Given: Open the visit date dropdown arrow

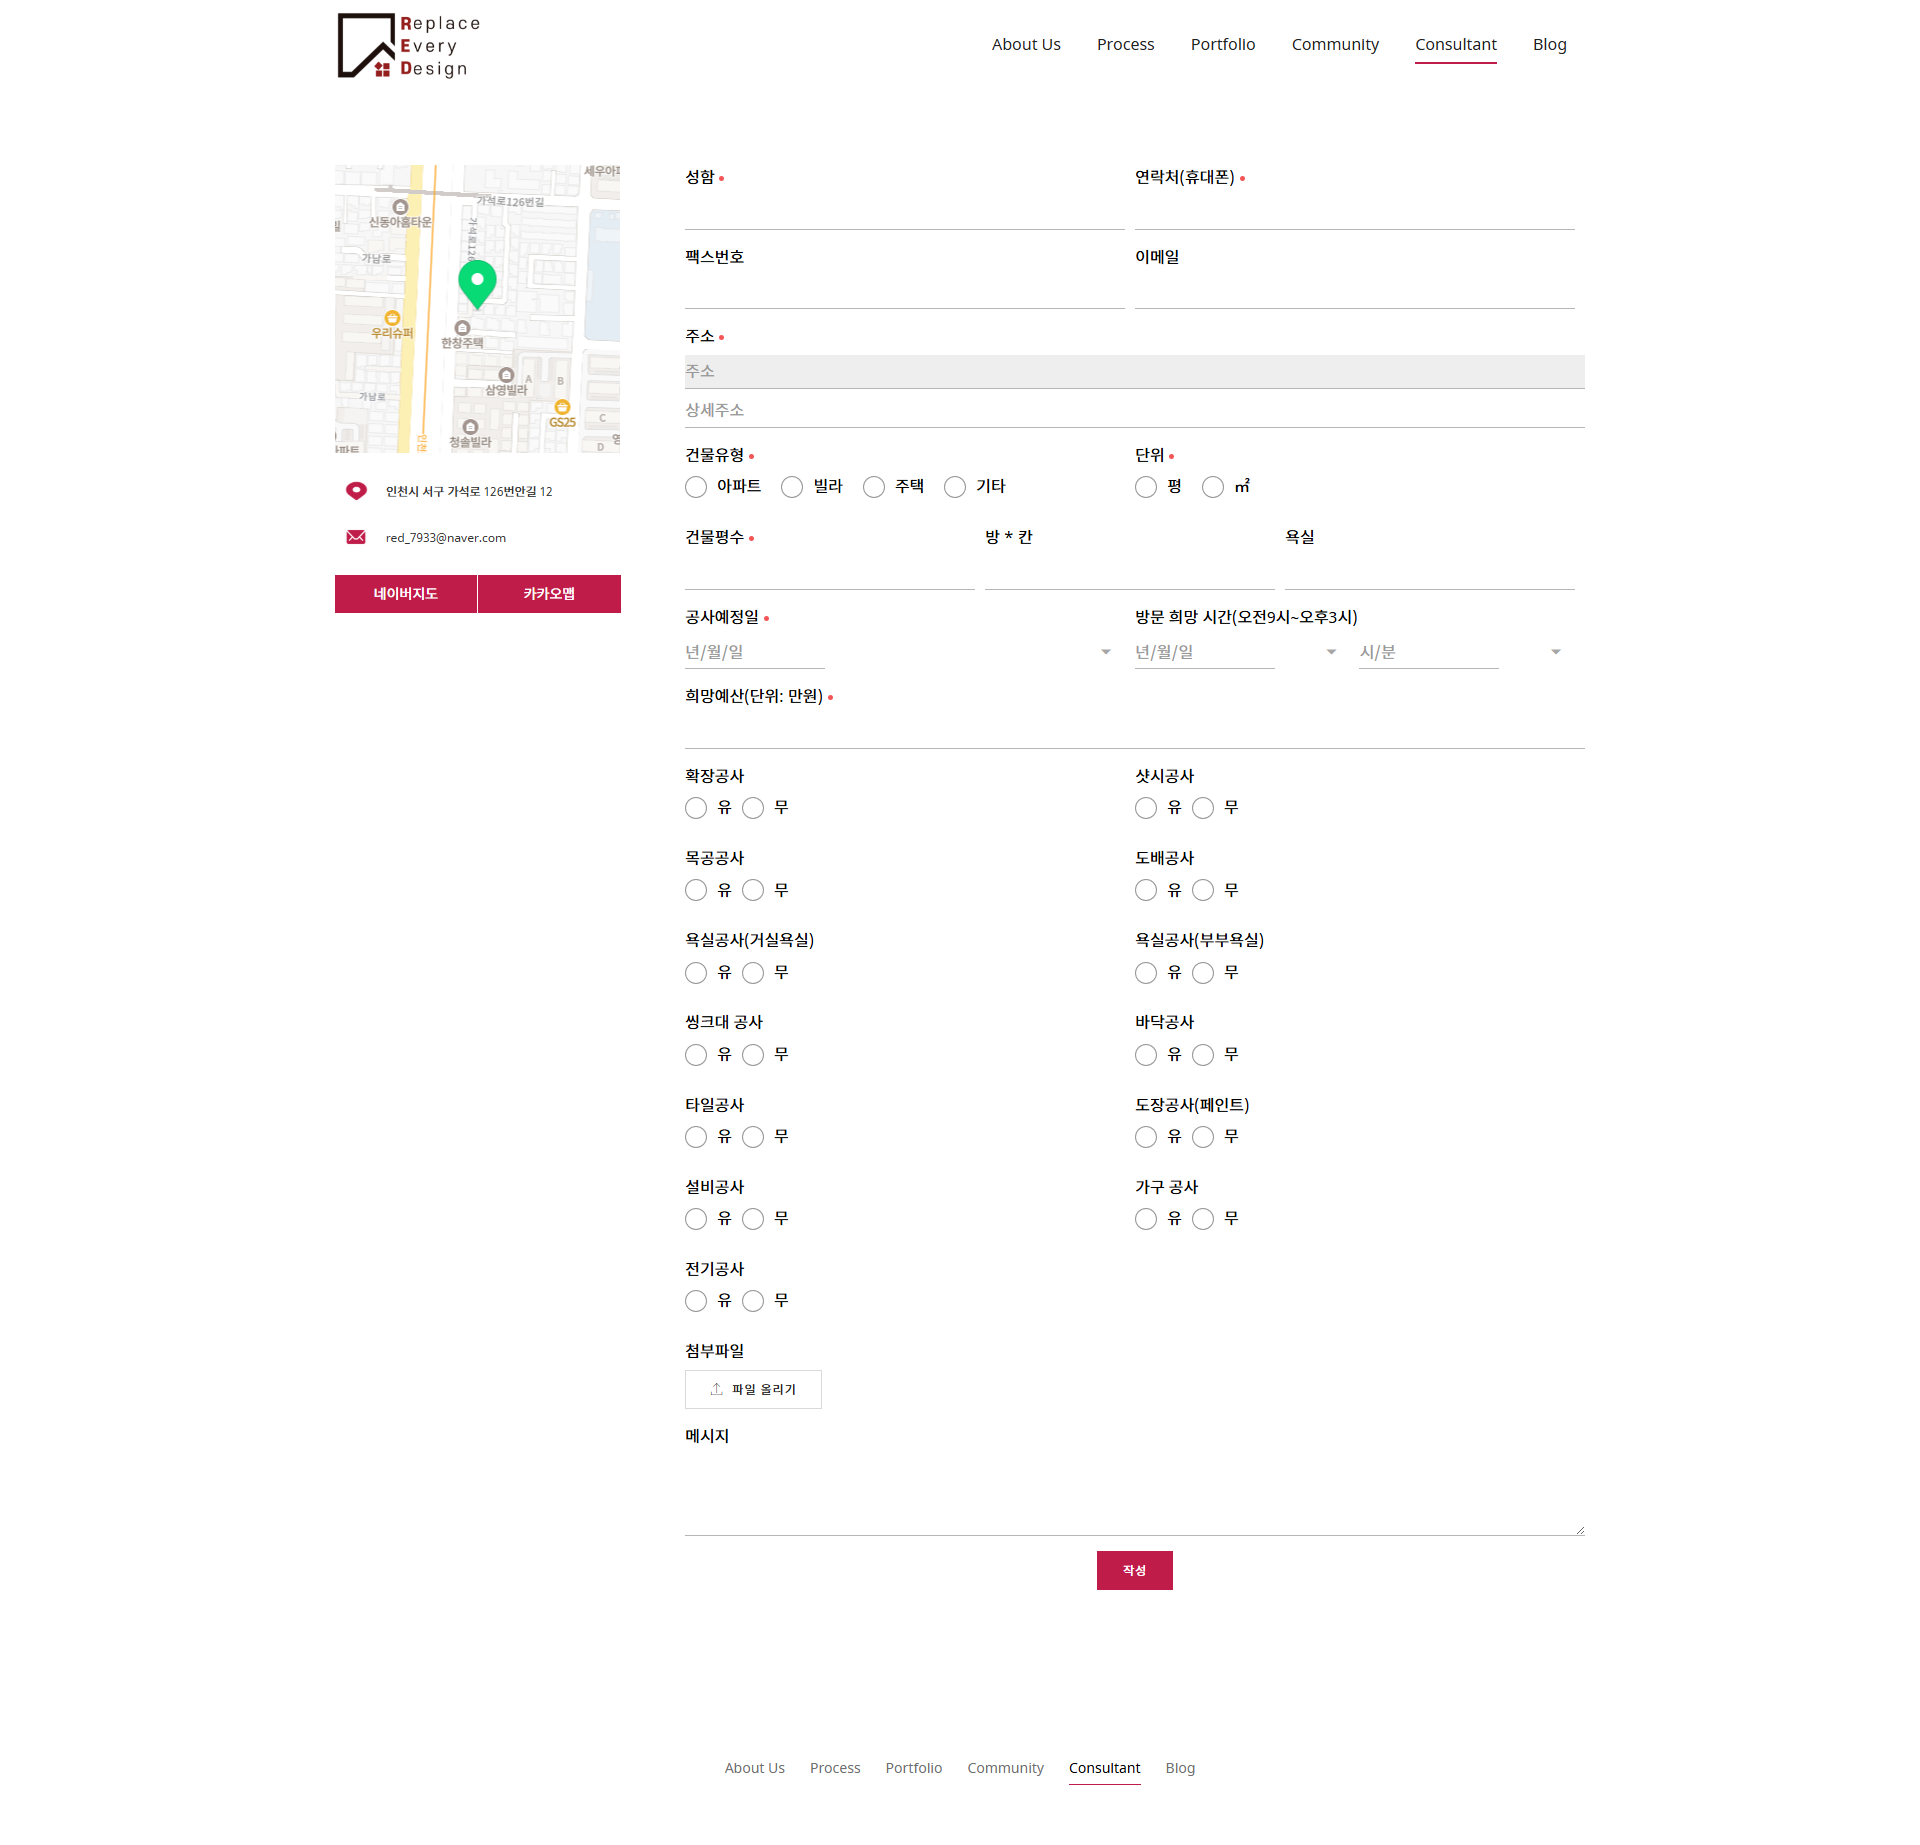Looking at the screenshot, I should click(x=1331, y=652).
